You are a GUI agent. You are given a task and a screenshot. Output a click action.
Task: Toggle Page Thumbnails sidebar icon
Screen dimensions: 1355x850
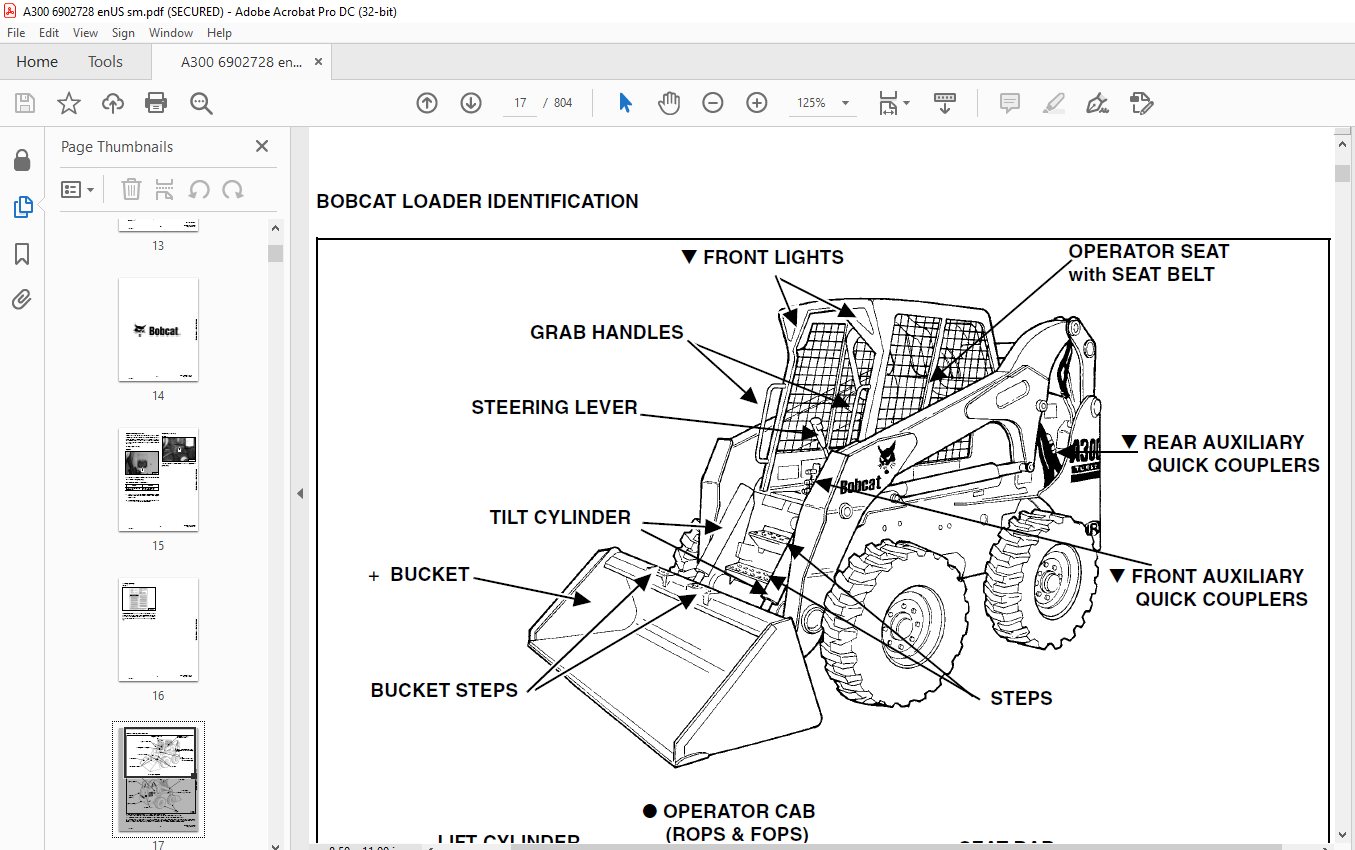point(22,207)
